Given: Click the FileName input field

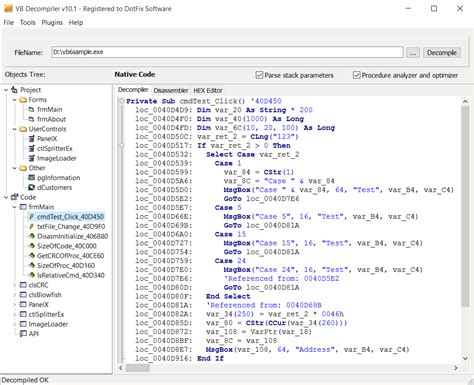Looking at the screenshot, I should (x=227, y=52).
